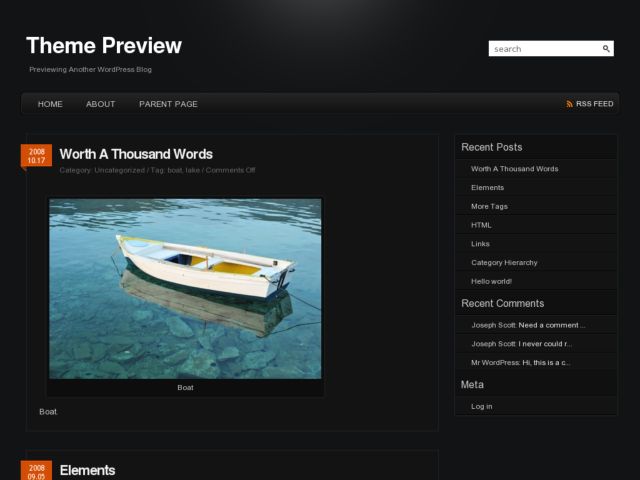Click the Recent Posts heading
The image size is (640, 480).
tap(491, 147)
